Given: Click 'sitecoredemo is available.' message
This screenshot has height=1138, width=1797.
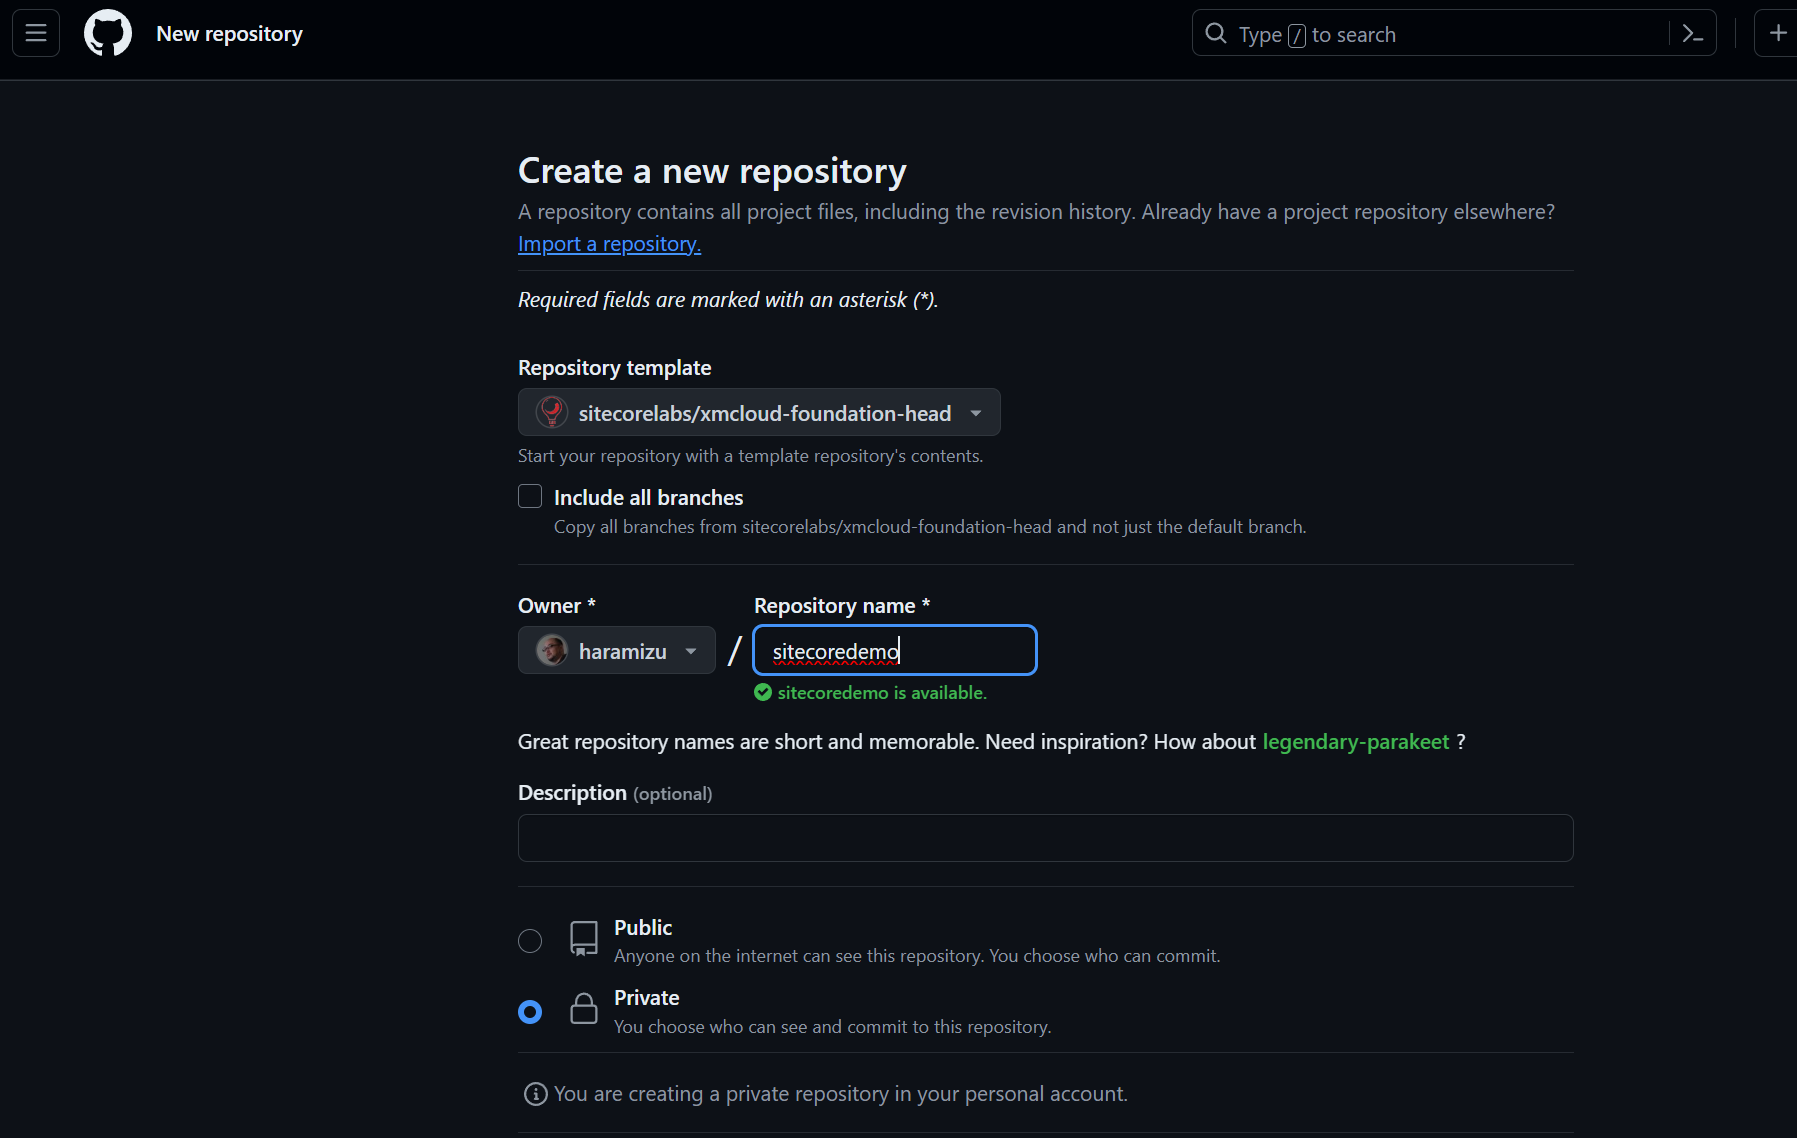Looking at the screenshot, I should click(x=882, y=692).
